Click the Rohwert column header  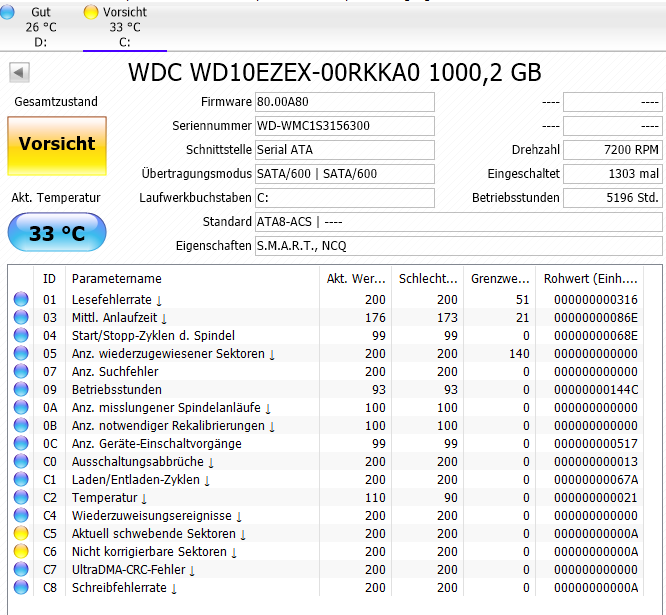coord(590,279)
